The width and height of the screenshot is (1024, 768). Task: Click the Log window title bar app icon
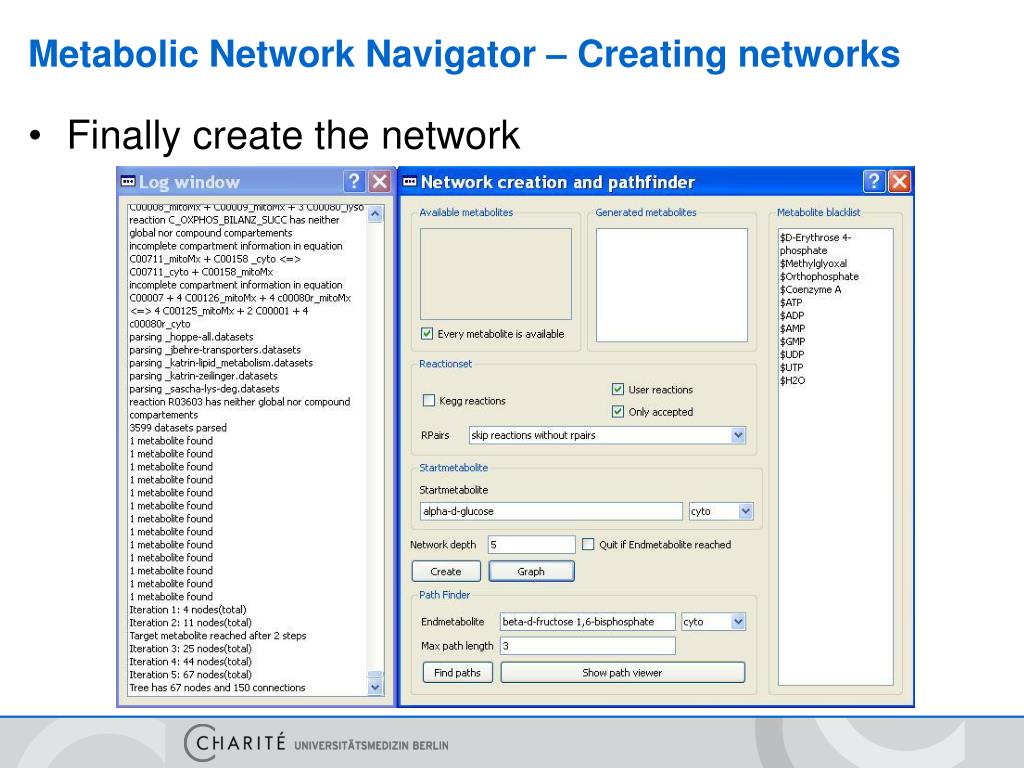pos(127,181)
